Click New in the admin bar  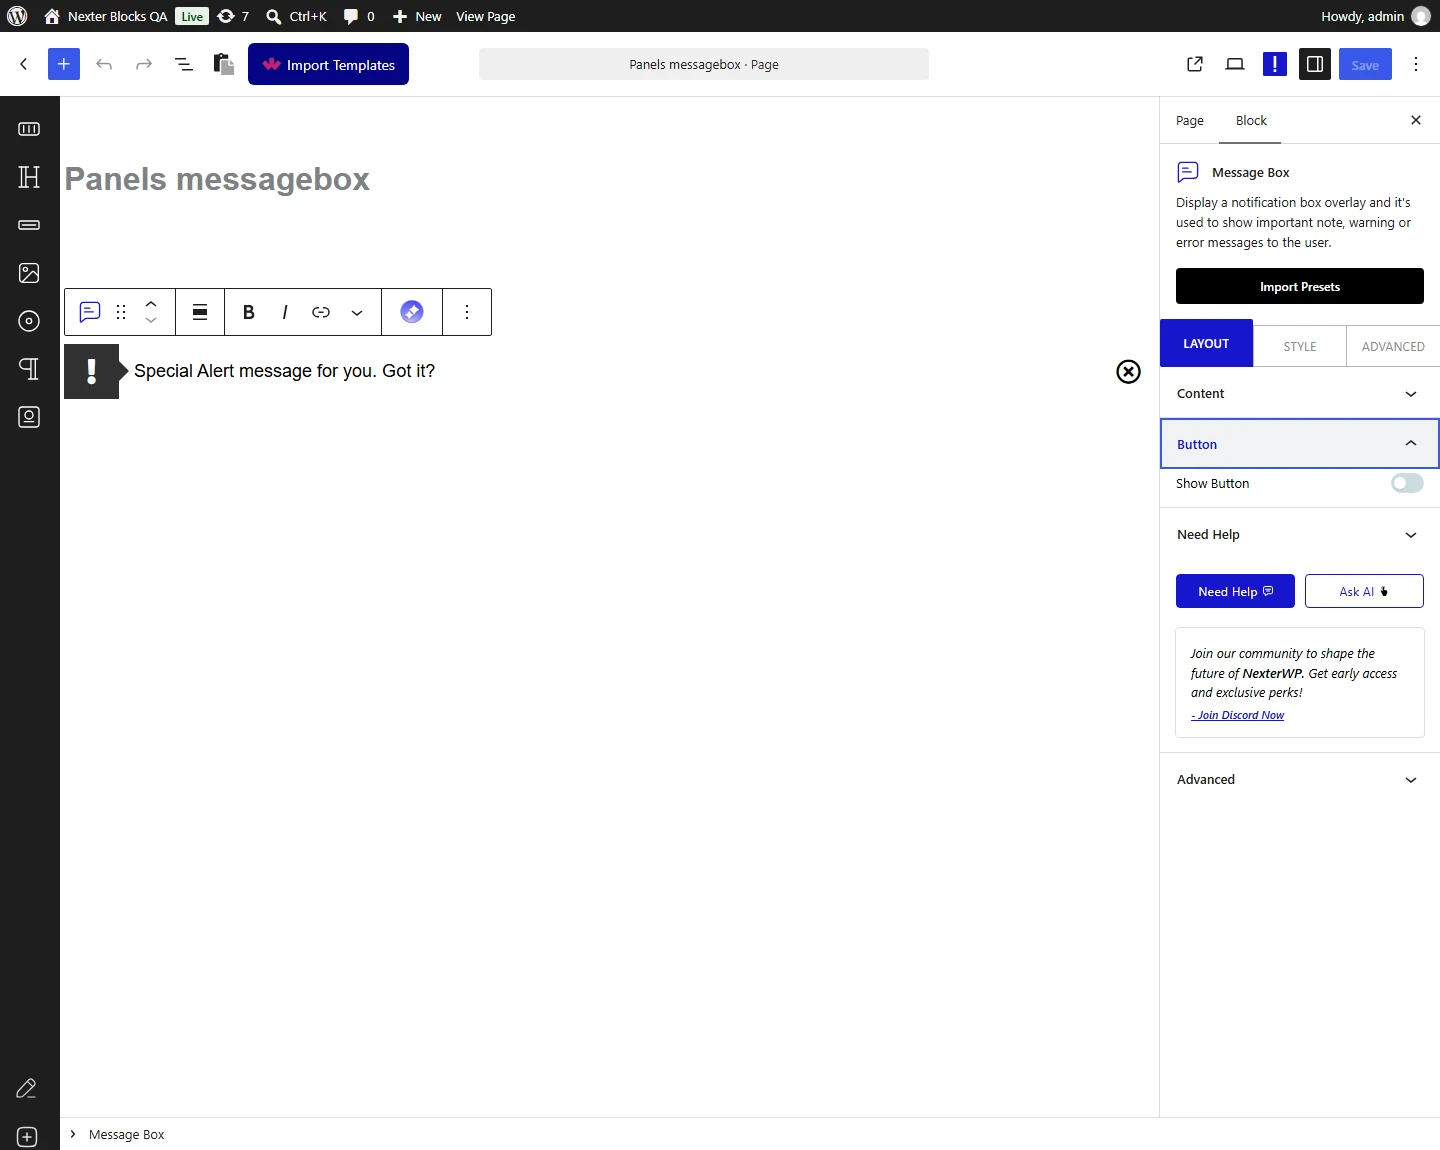pyautogui.click(x=417, y=16)
